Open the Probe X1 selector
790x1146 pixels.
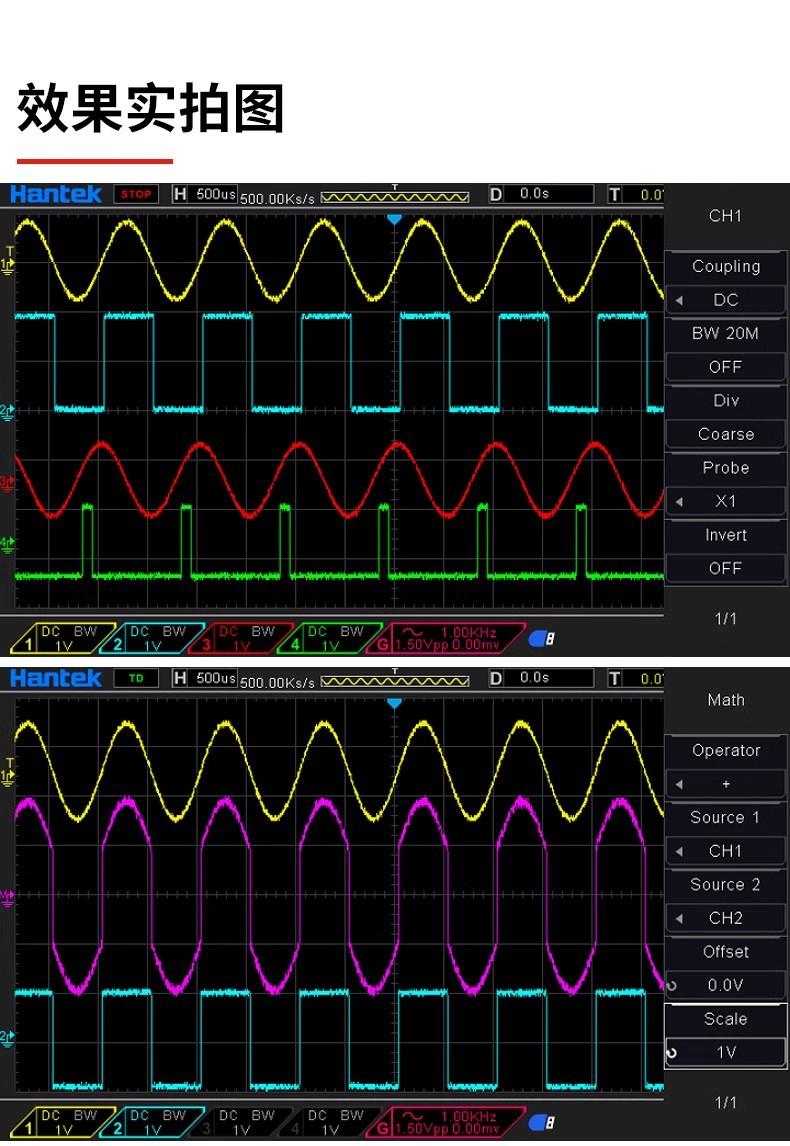click(x=726, y=501)
